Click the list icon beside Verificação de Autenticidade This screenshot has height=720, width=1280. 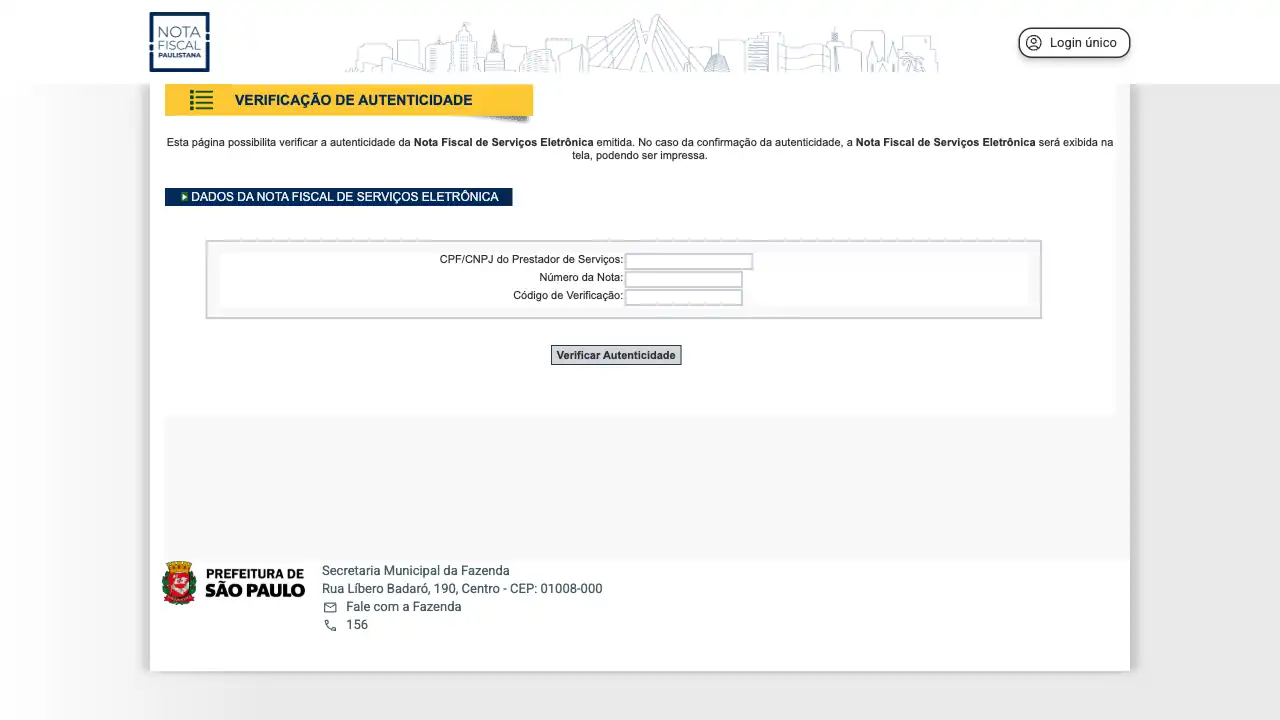(201, 100)
